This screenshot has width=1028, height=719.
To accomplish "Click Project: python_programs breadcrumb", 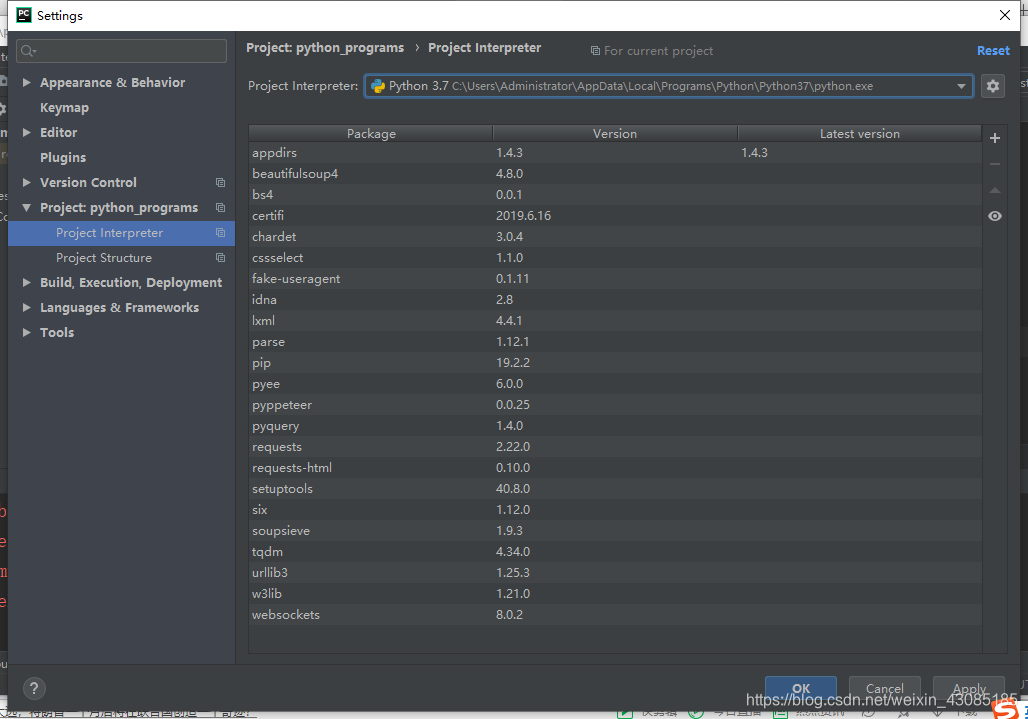I will click(x=325, y=48).
